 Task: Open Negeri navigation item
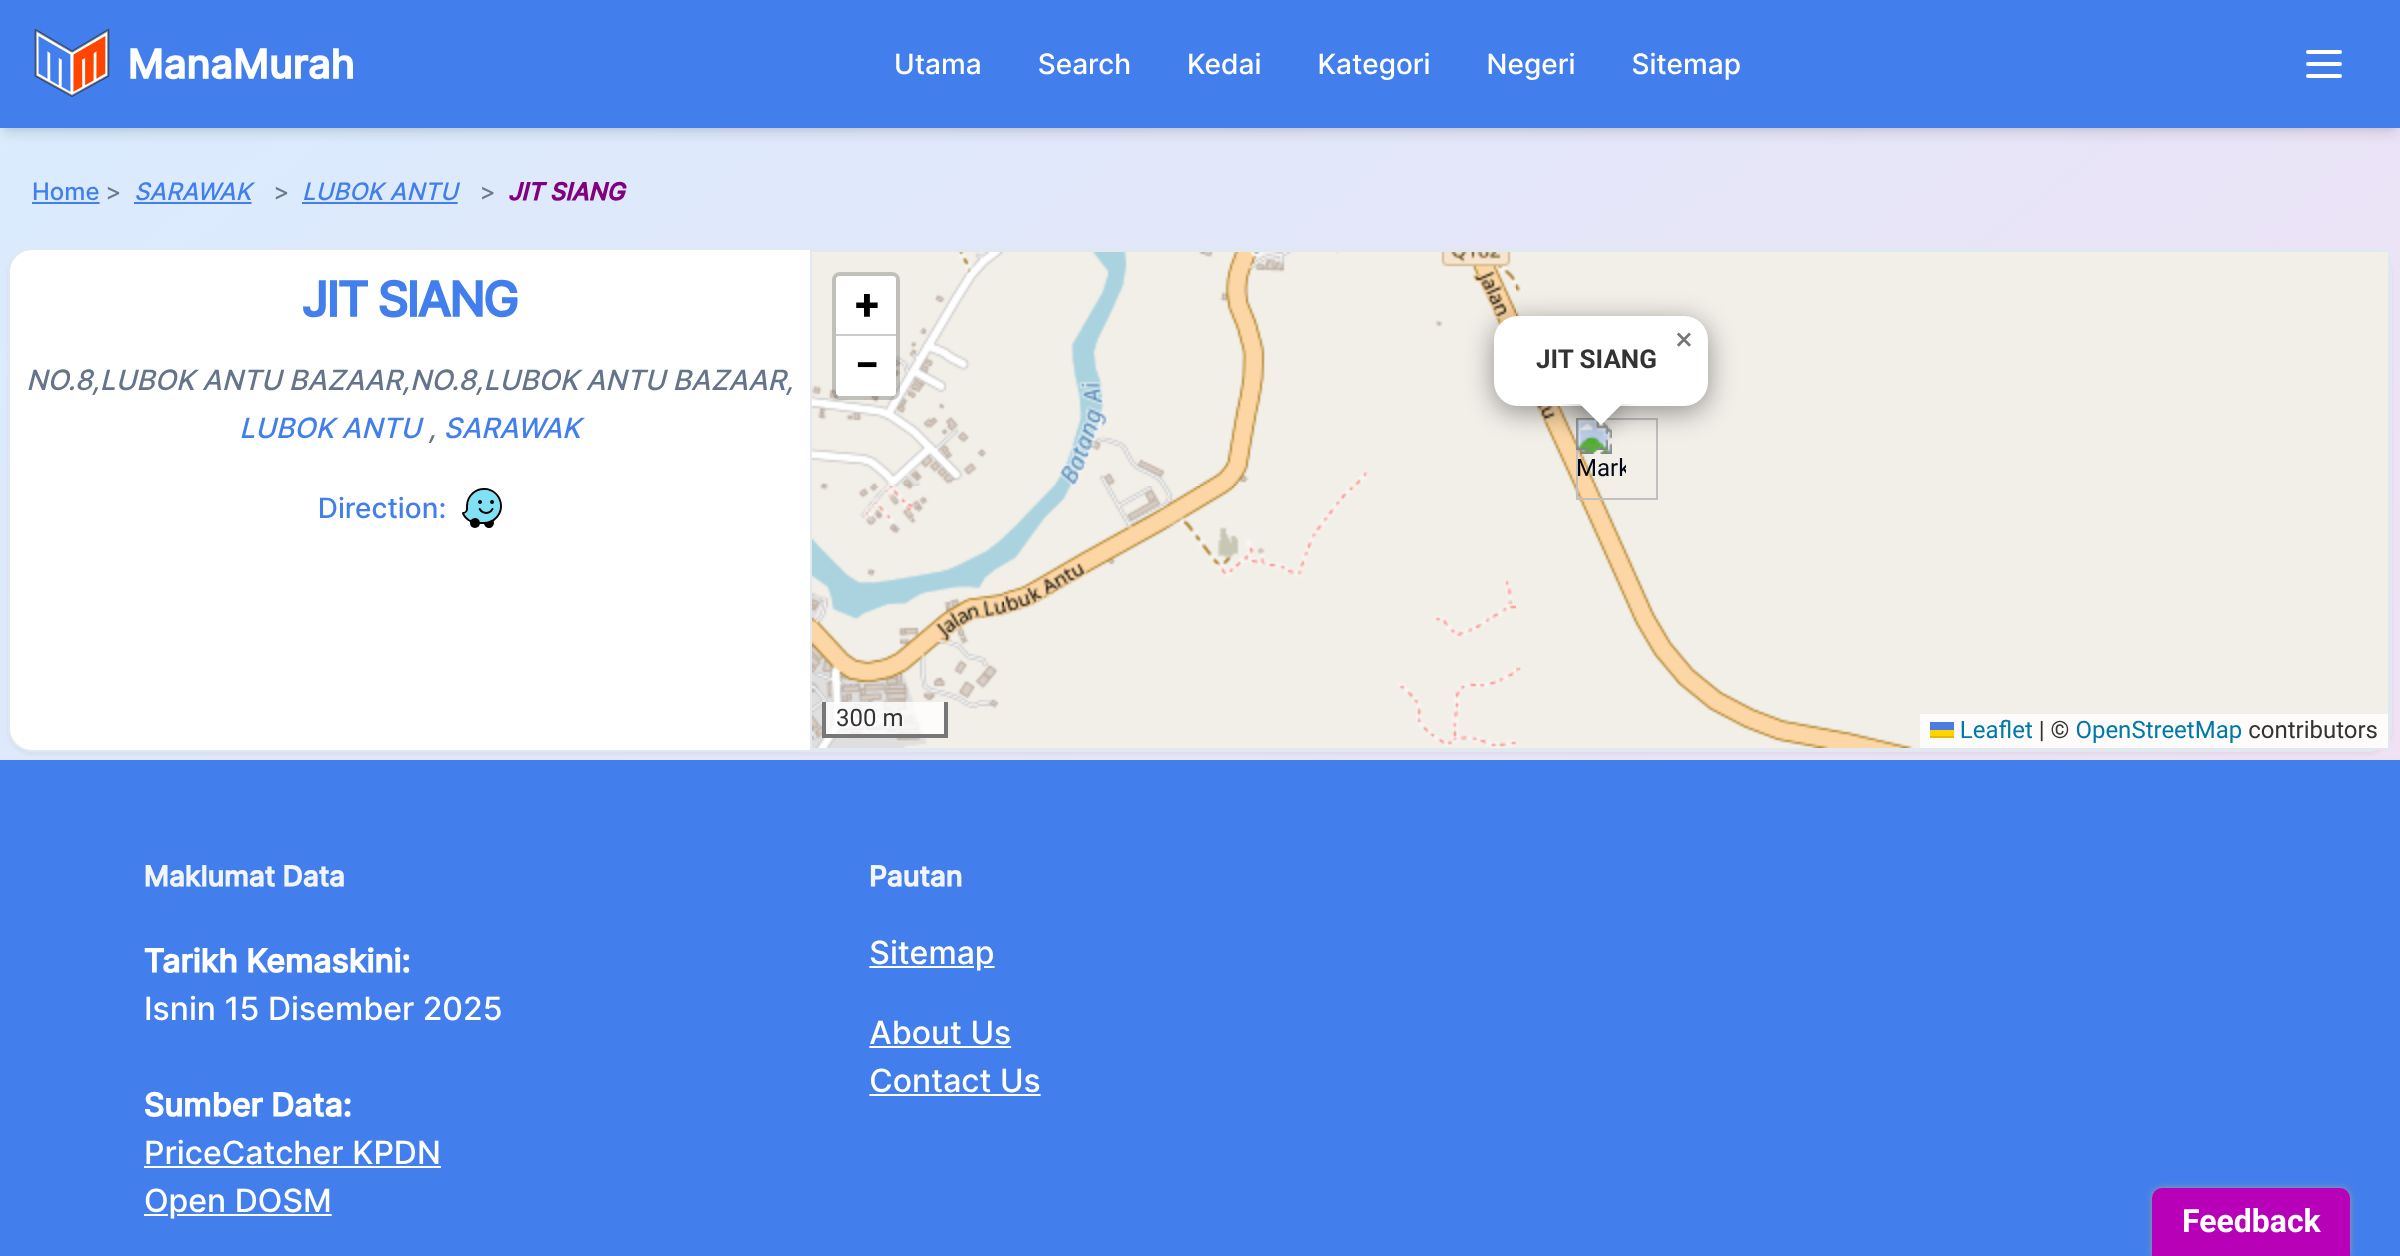click(1530, 64)
